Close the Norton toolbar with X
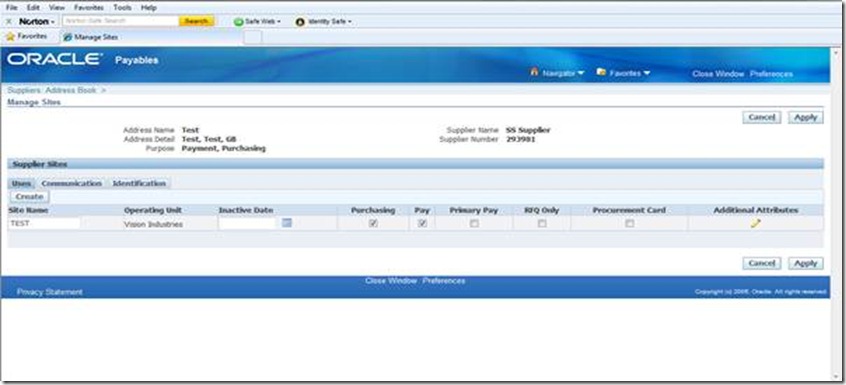 click(x=9, y=22)
